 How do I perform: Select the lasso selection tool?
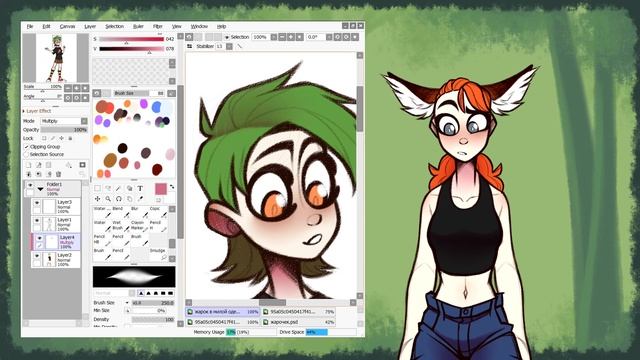[108, 188]
